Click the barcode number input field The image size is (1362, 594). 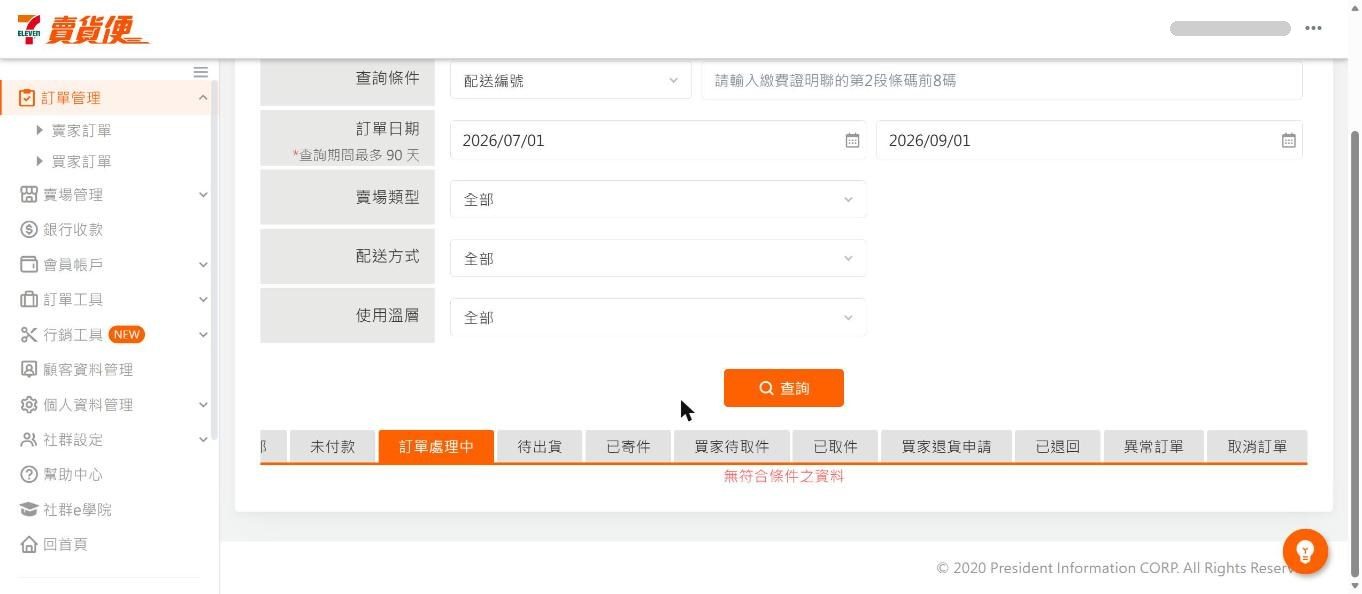1002,80
